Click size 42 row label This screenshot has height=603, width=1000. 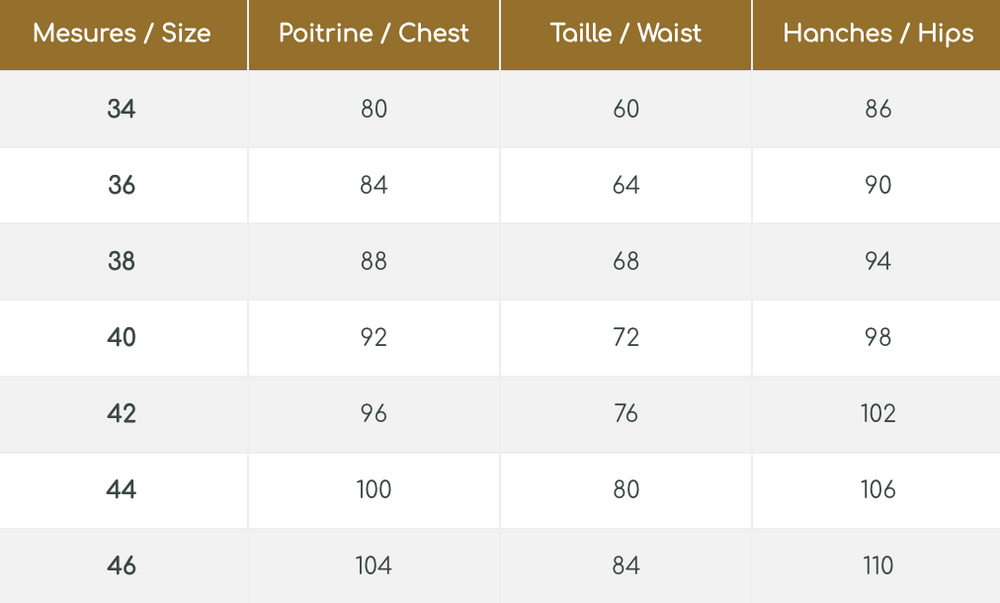[122, 413]
